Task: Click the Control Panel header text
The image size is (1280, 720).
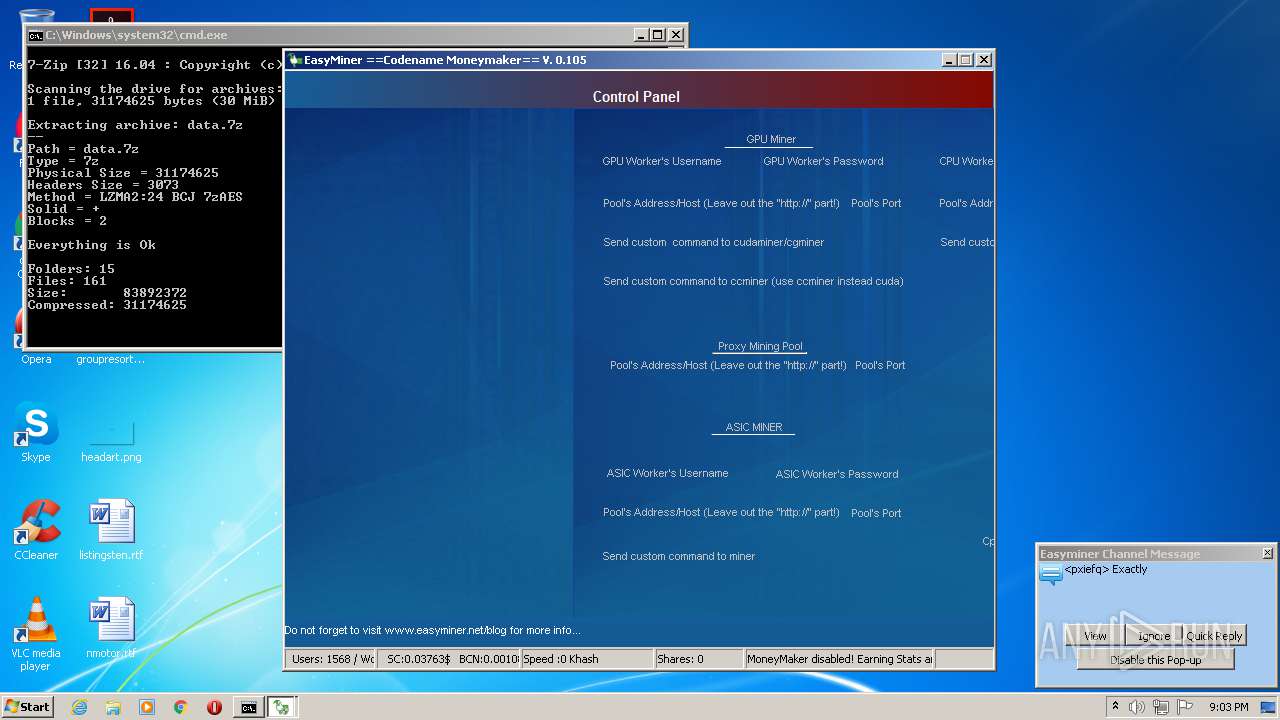Action: click(636, 97)
